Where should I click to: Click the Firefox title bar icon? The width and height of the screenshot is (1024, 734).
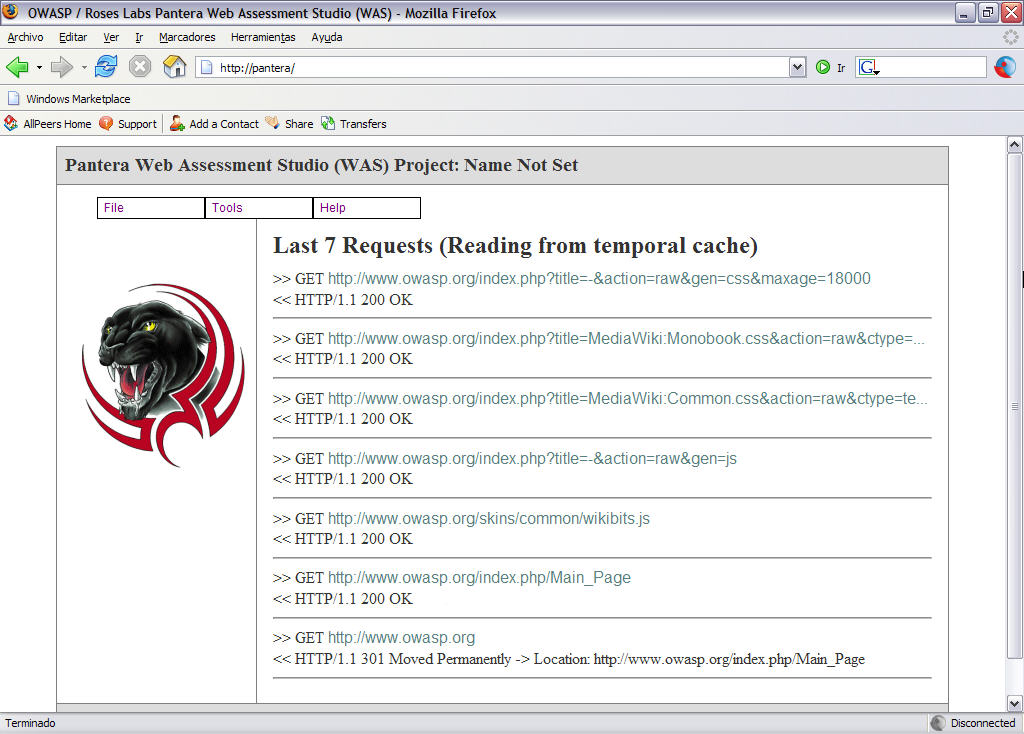(11, 12)
